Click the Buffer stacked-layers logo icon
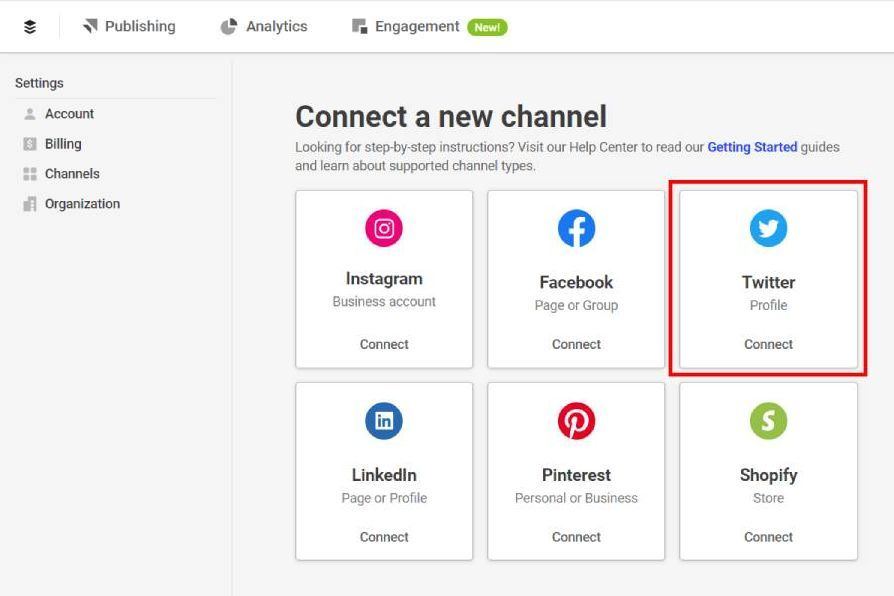 coord(30,27)
